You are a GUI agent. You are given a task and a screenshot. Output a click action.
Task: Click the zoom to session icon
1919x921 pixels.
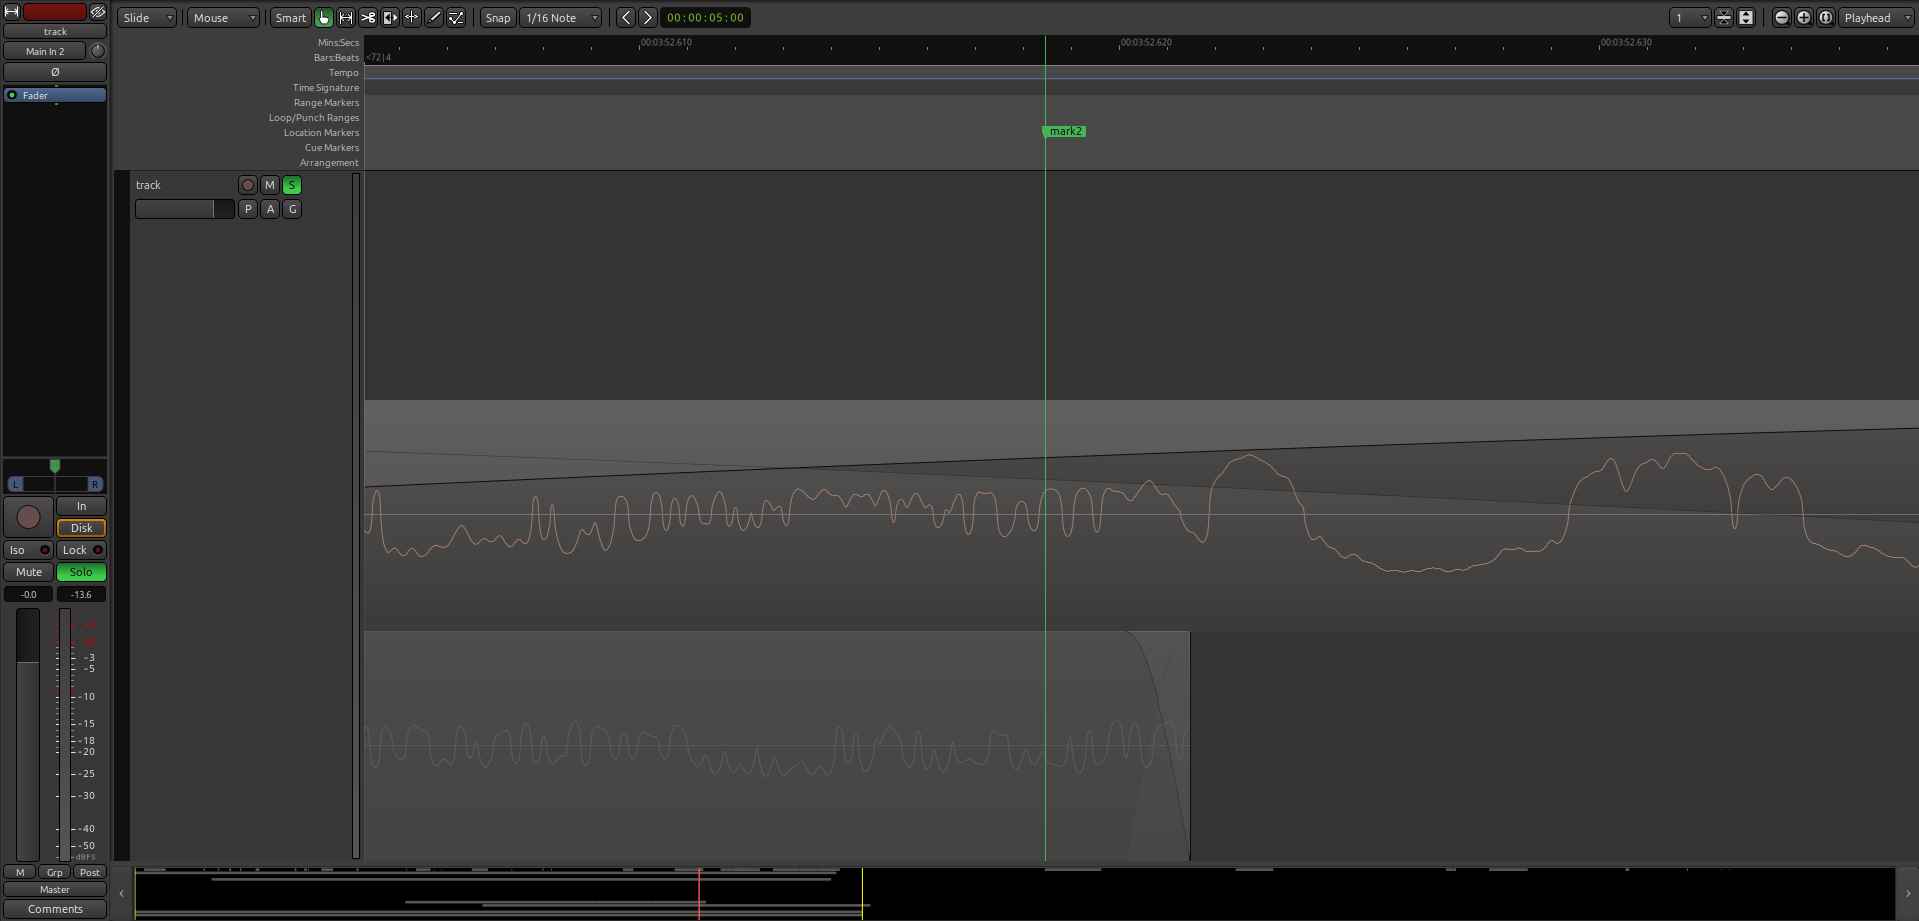[x=1825, y=18]
